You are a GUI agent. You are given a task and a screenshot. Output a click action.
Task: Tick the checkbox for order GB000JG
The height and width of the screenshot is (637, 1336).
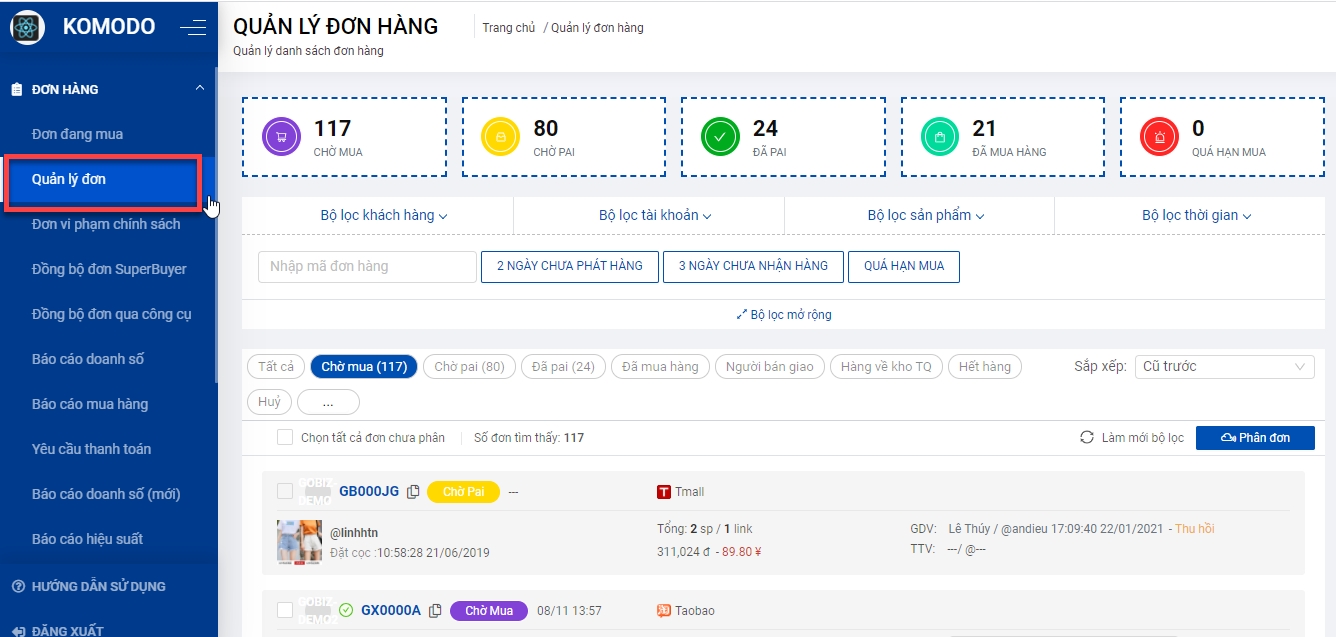pyautogui.click(x=285, y=491)
